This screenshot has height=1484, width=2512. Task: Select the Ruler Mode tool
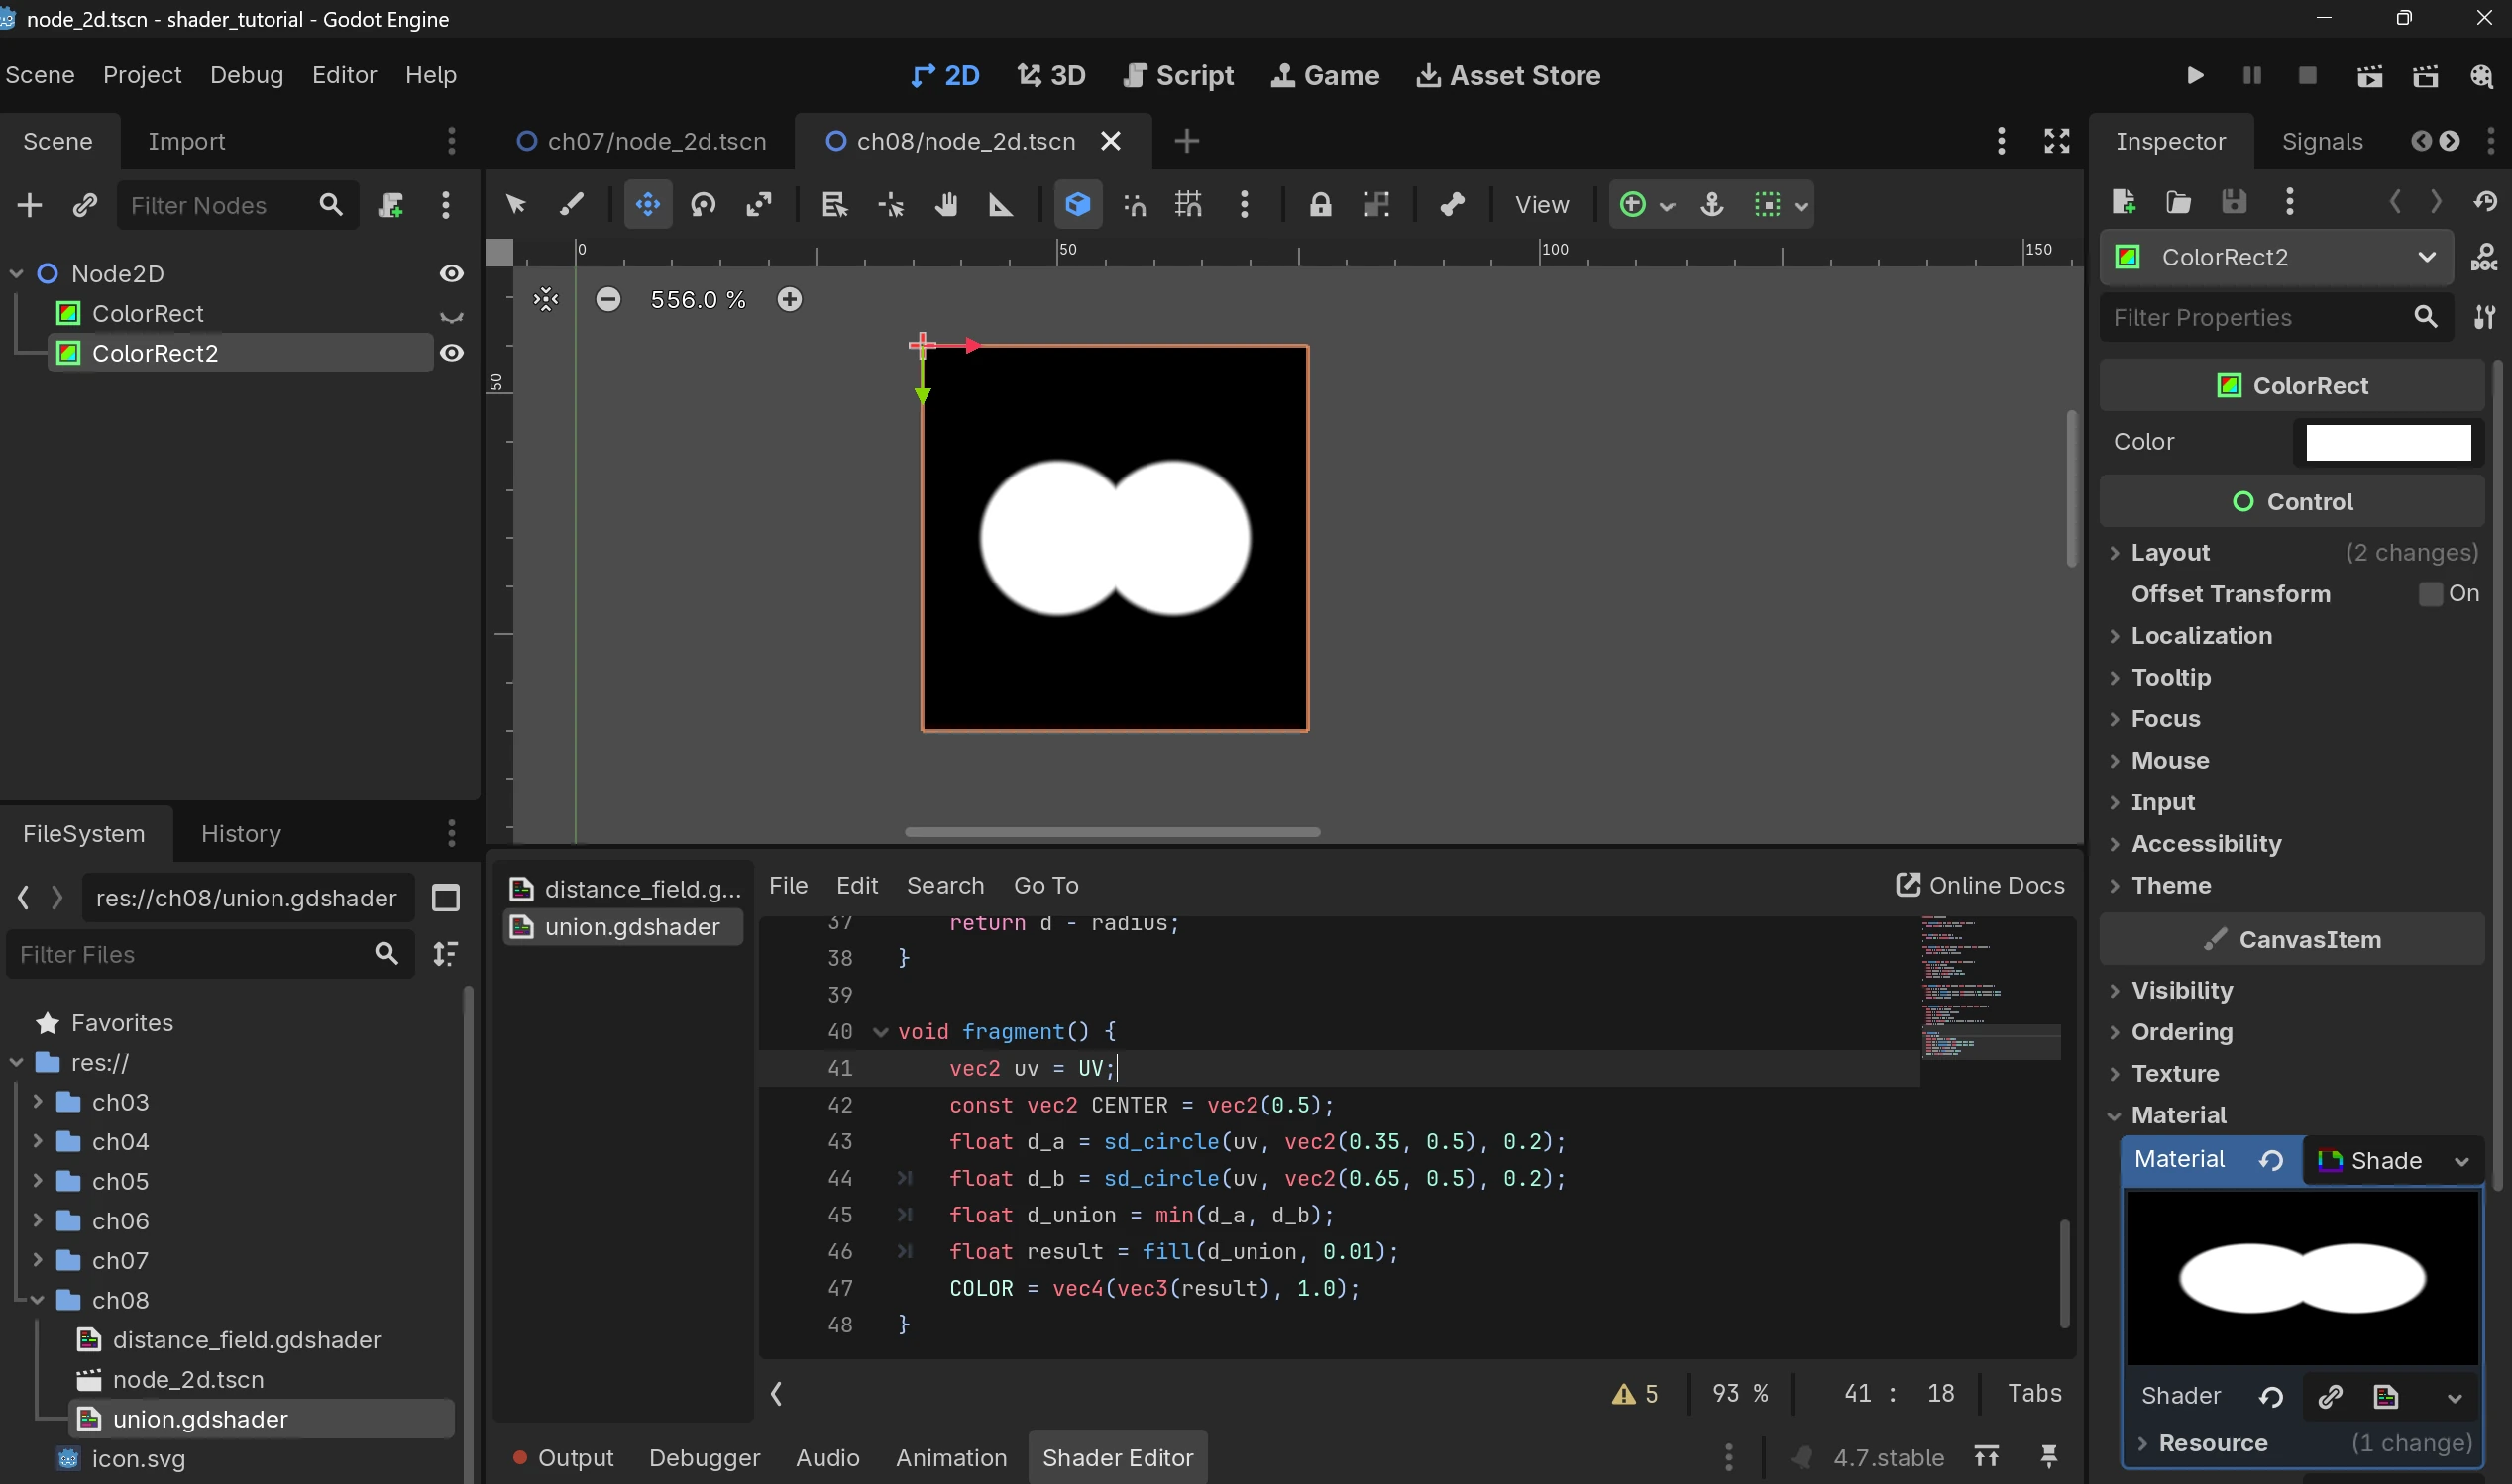1001,205
